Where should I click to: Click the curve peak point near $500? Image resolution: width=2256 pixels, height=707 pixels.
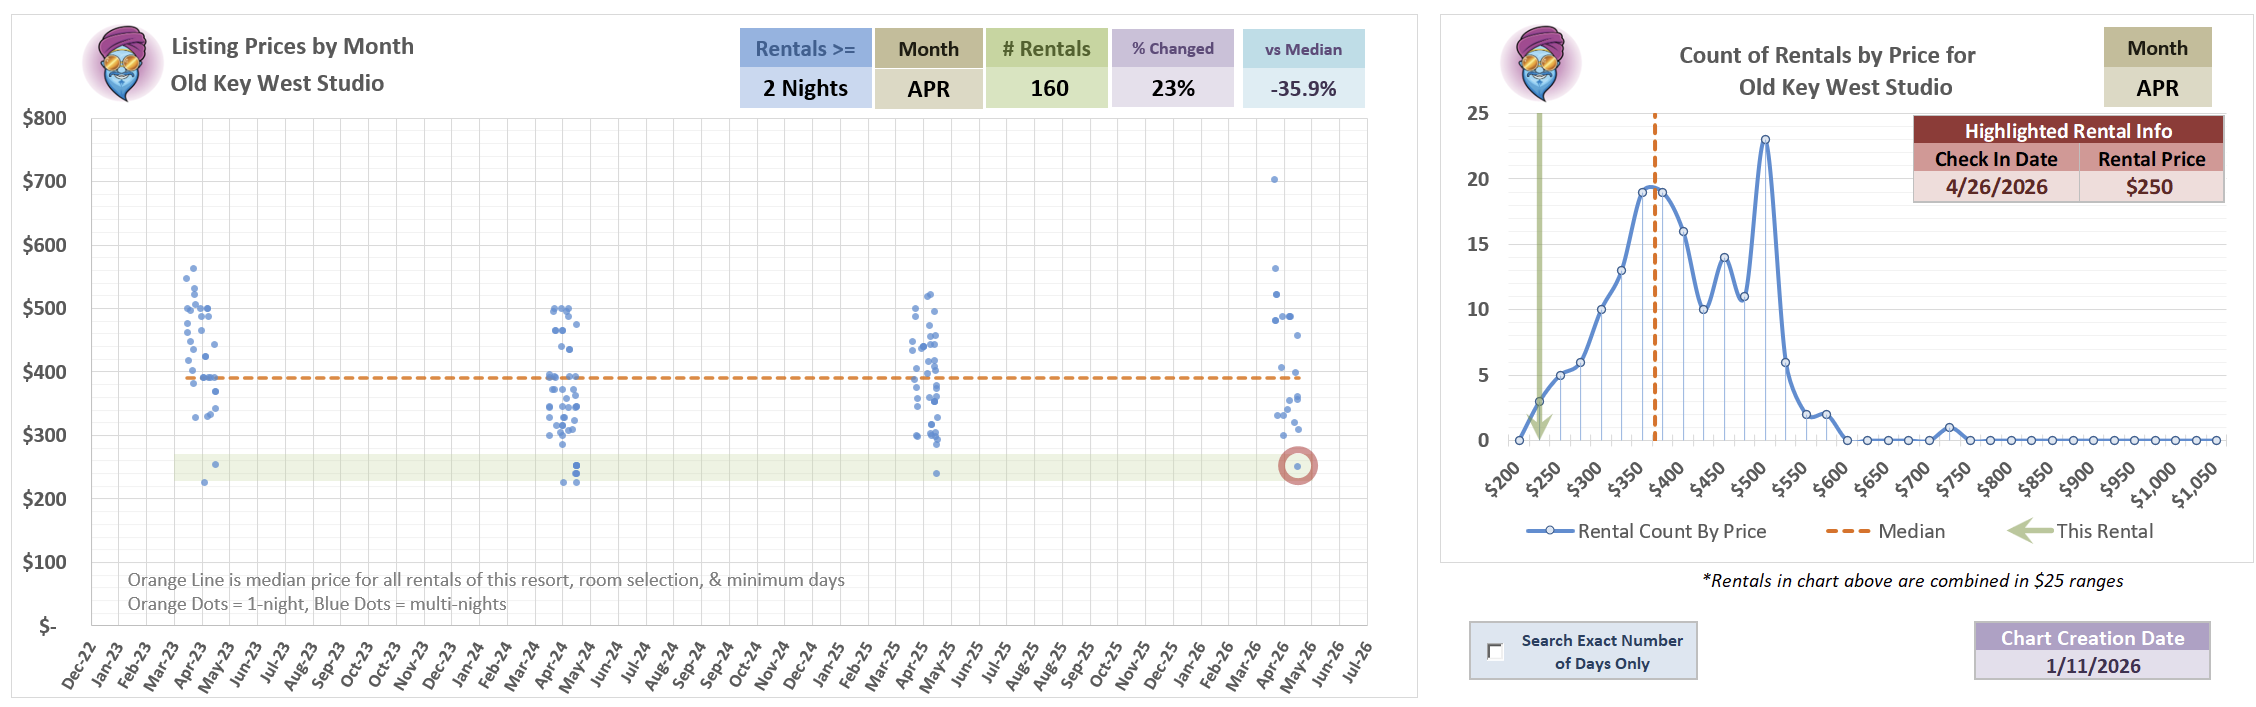[1765, 140]
